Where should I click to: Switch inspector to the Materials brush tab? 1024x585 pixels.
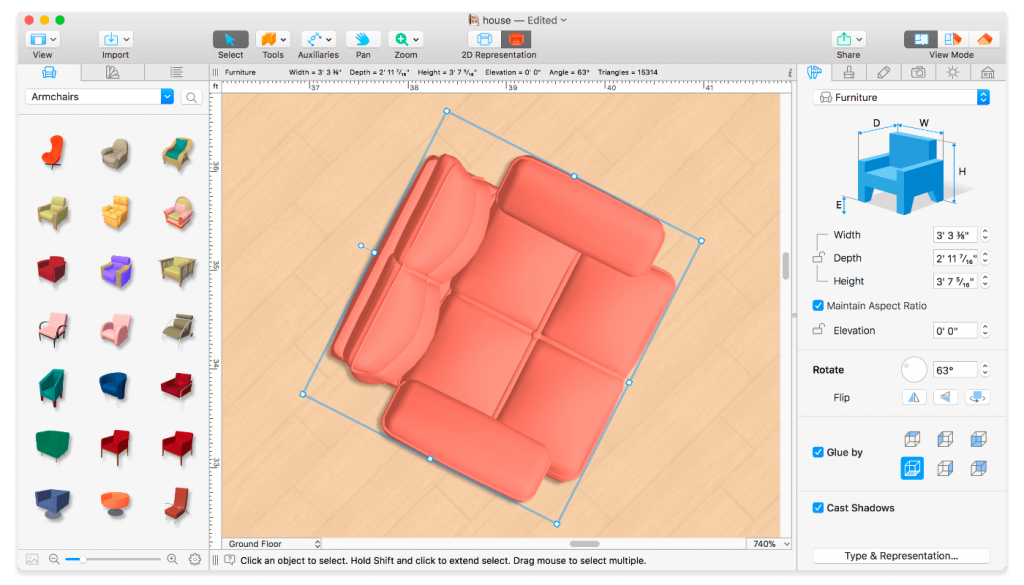tap(849, 72)
